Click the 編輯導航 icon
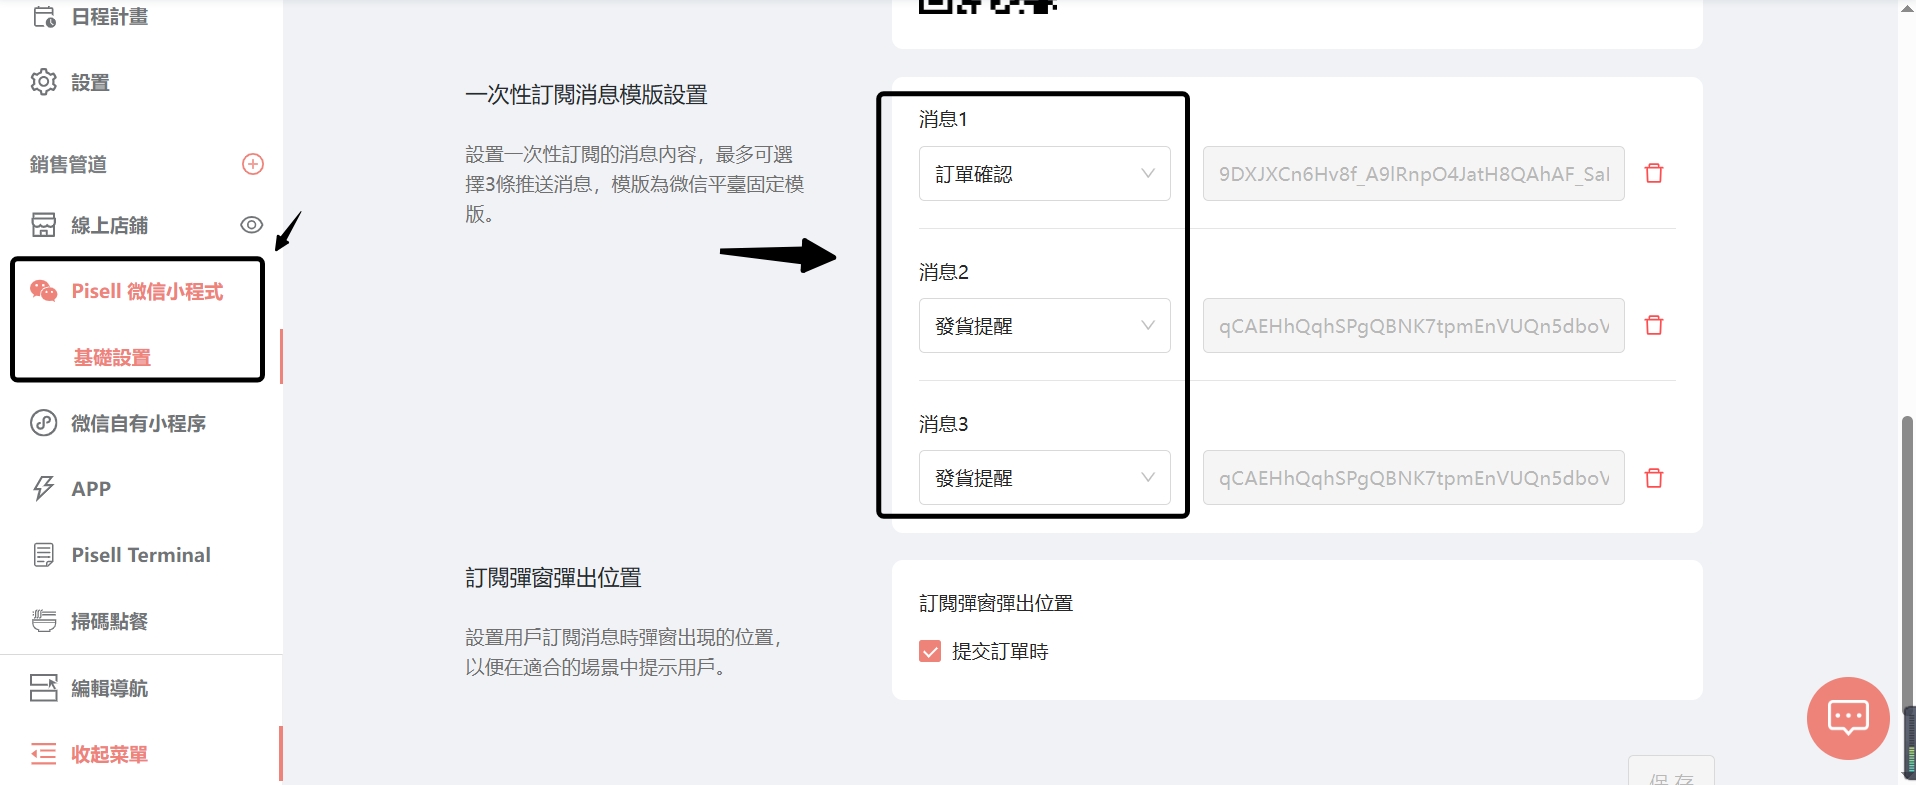The width and height of the screenshot is (1916, 785). (x=44, y=688)
